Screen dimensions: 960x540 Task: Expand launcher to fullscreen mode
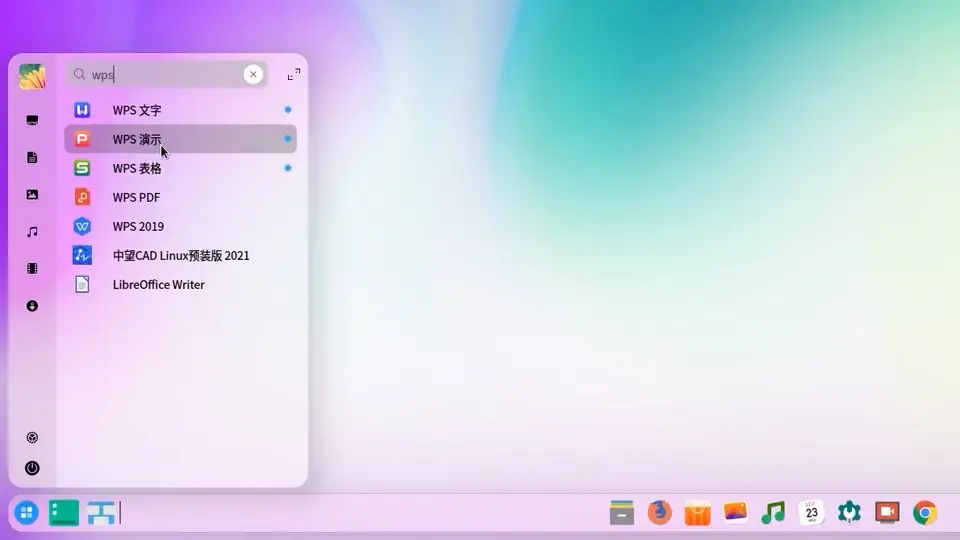[294, 74]
